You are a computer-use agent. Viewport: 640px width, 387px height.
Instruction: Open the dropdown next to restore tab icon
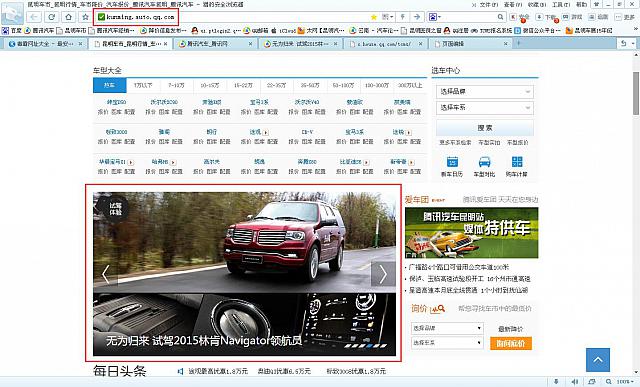point(633,43)
